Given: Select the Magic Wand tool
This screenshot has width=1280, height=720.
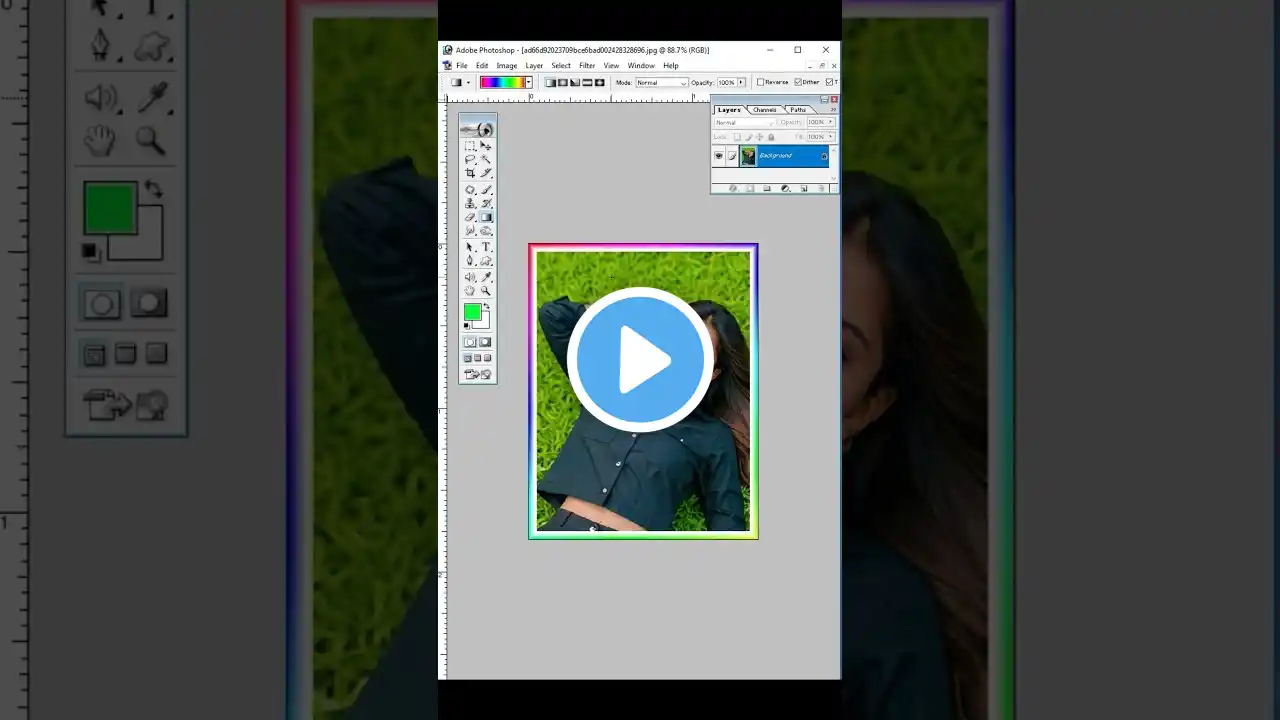Looking at the screenshot, I should pyautogui.click(x=486, y=159).
